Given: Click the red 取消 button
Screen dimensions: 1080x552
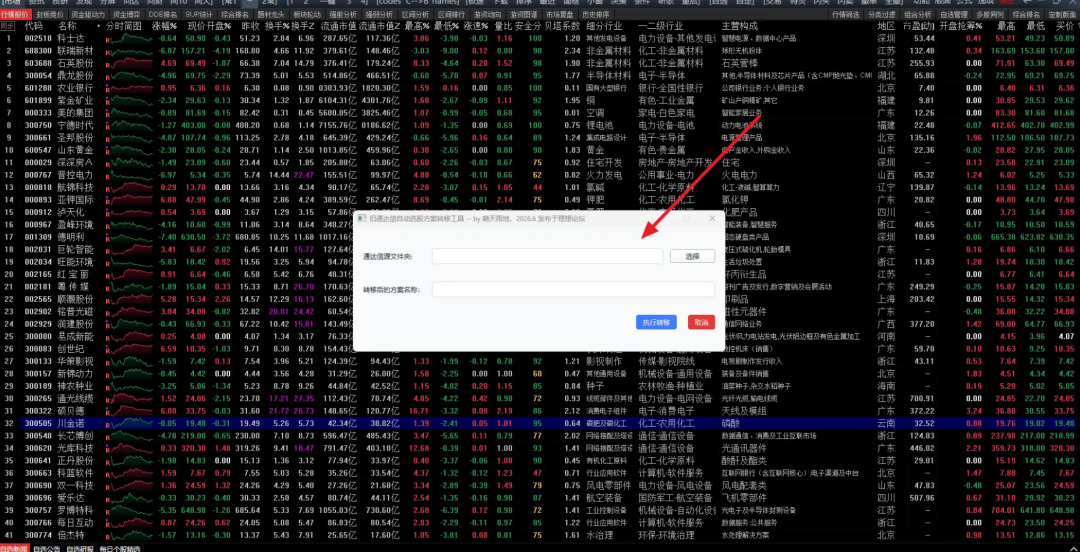Looking at the screenshot, I should (x=701, y=322).
